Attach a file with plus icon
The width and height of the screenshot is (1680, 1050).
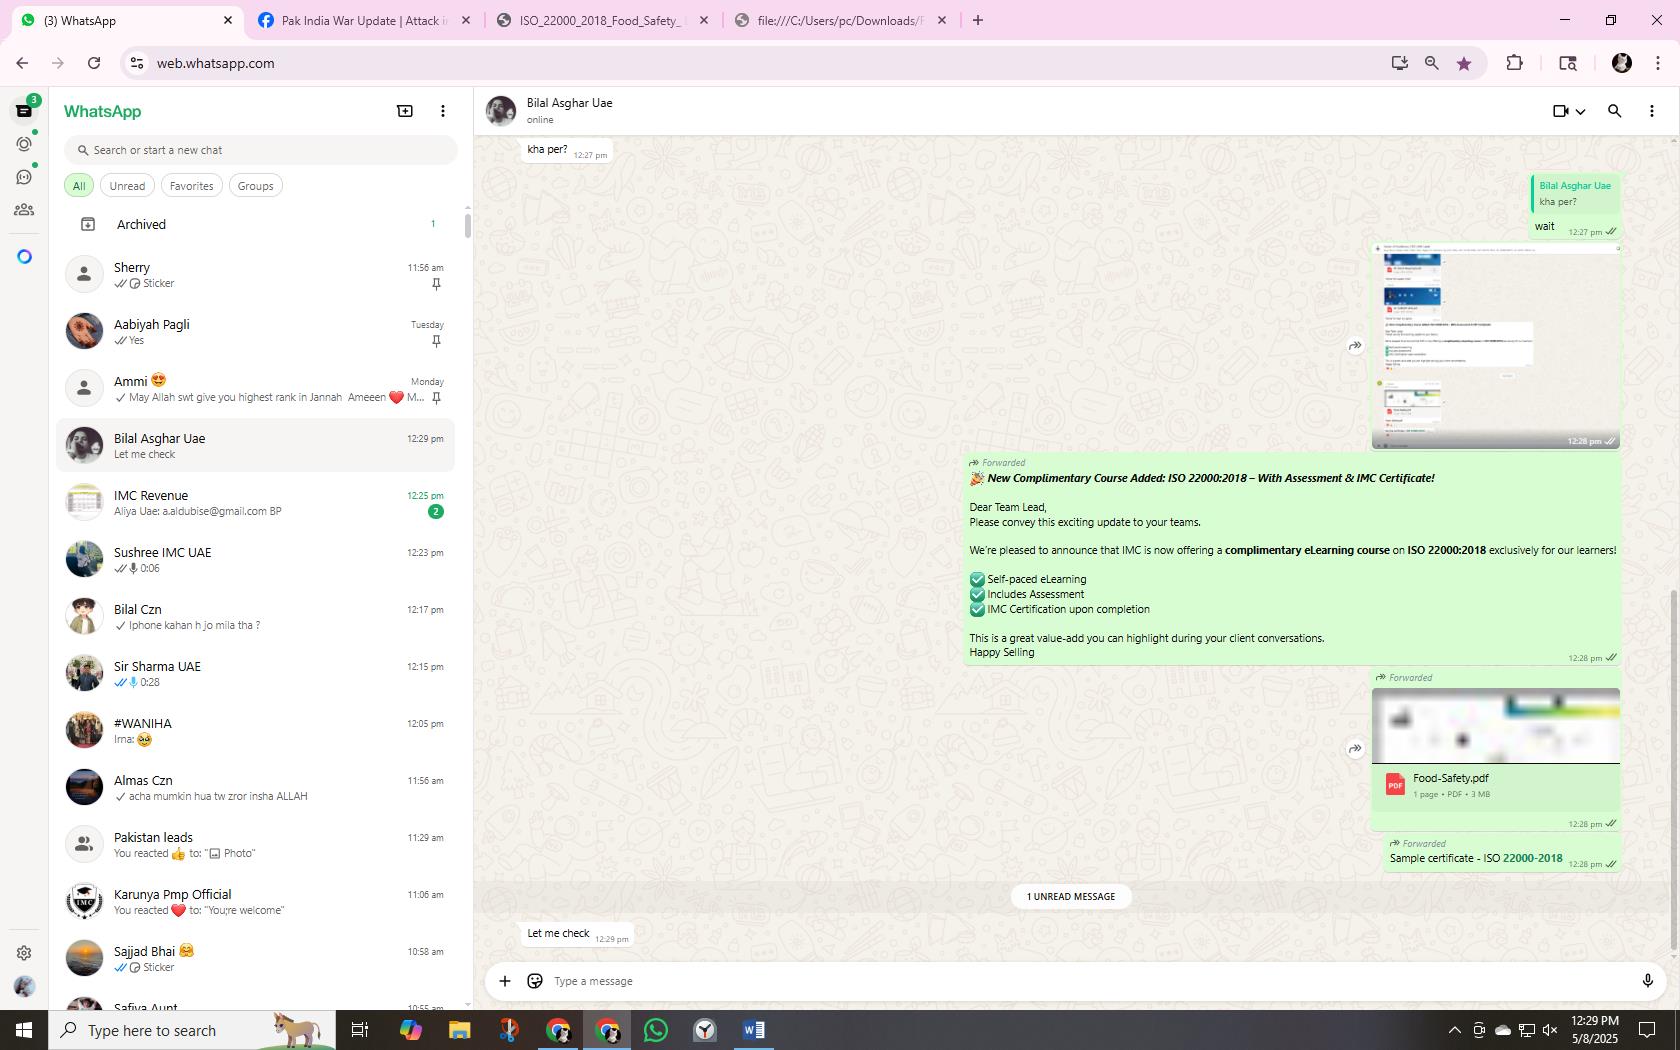pos(505,981)
